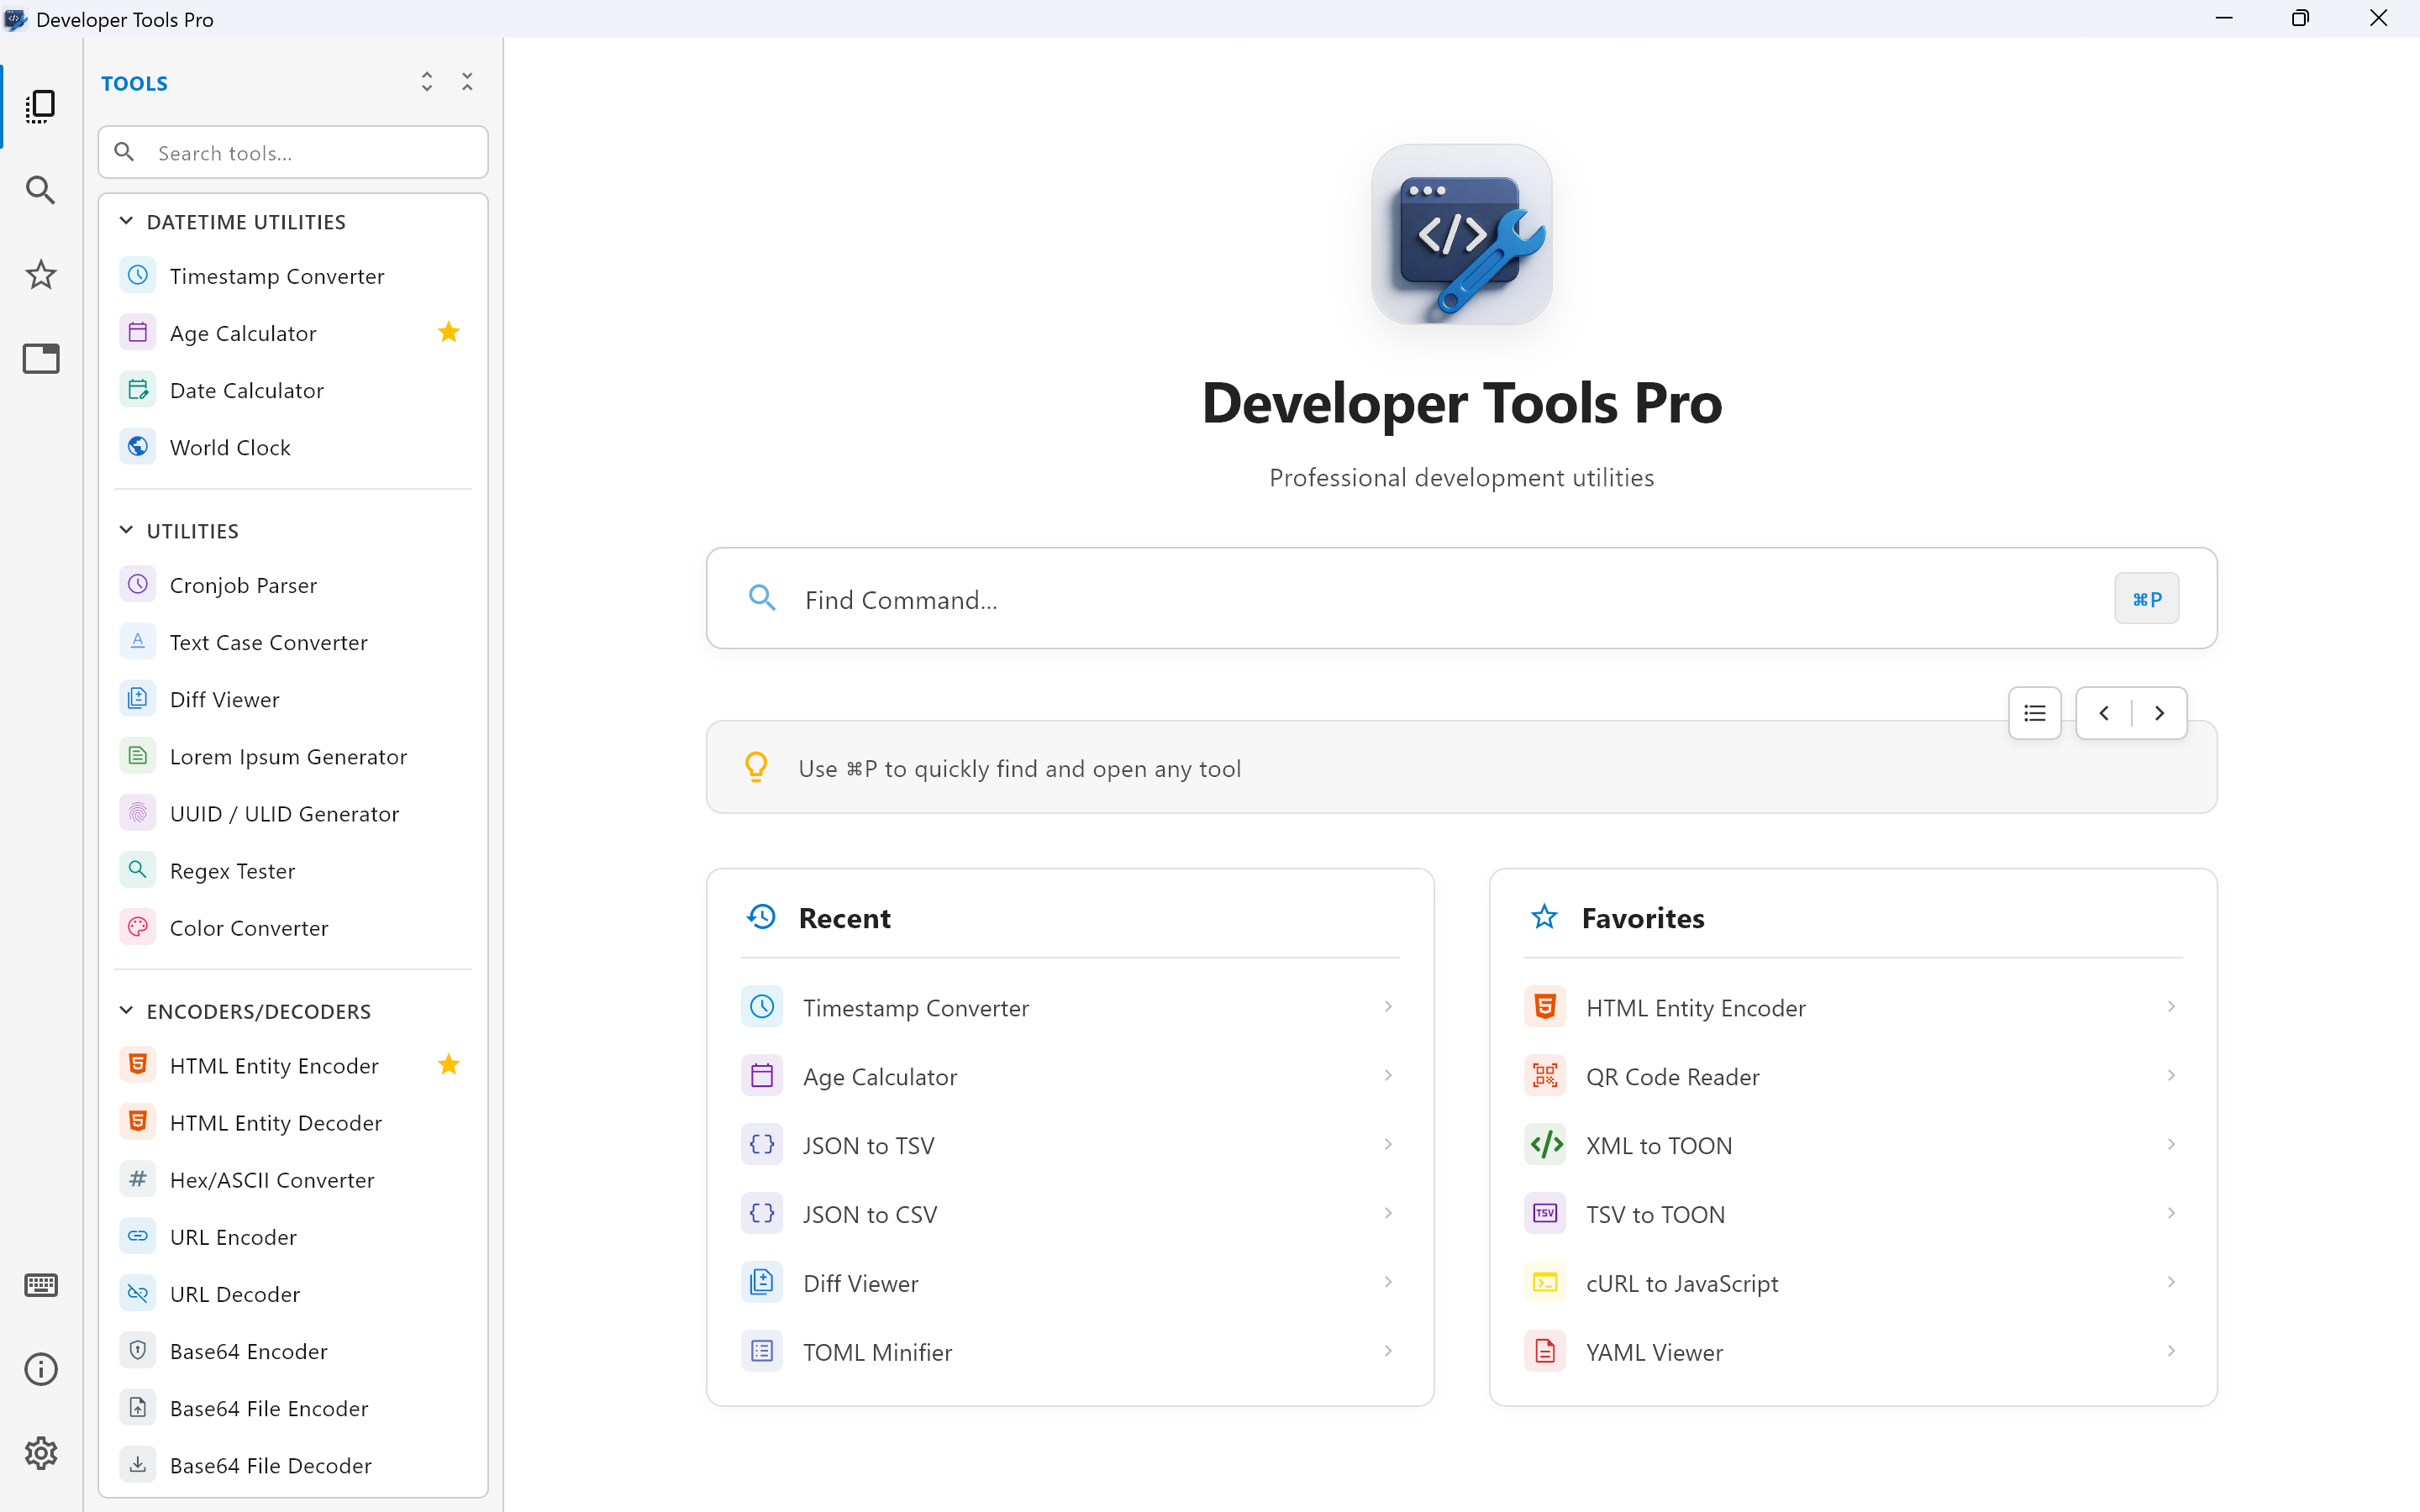Collapse the DATETIME UTILITIES section
This screenshot has width=2420, height=1512.
(126, 221)
